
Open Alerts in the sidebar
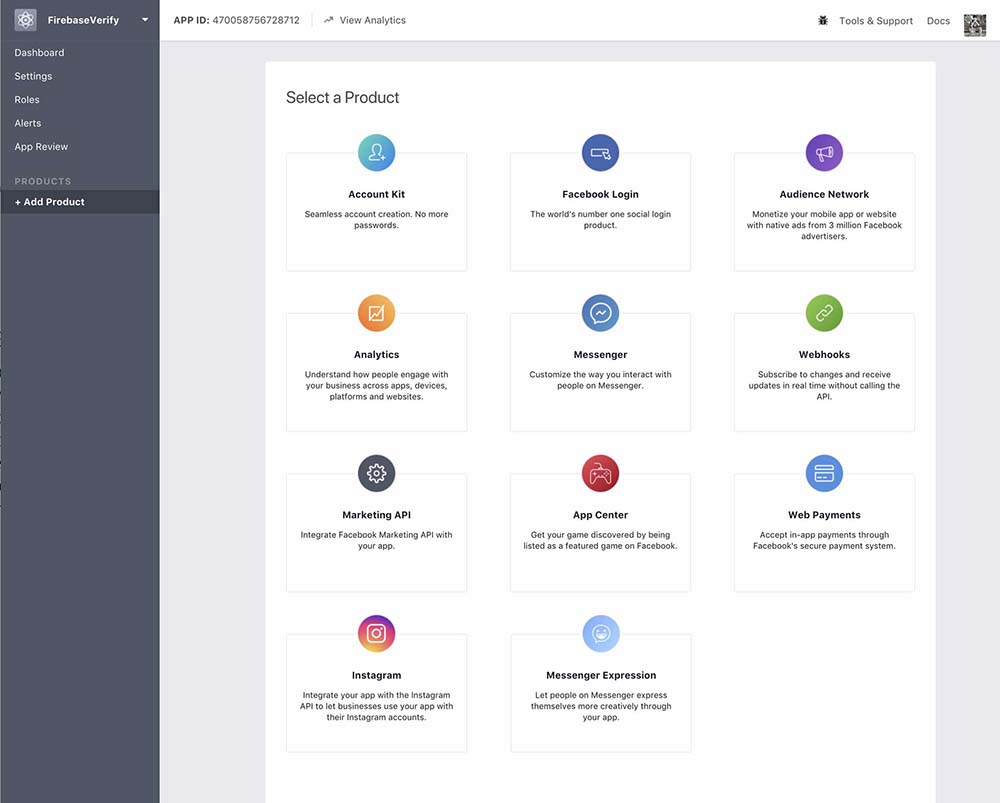point(27,123)
